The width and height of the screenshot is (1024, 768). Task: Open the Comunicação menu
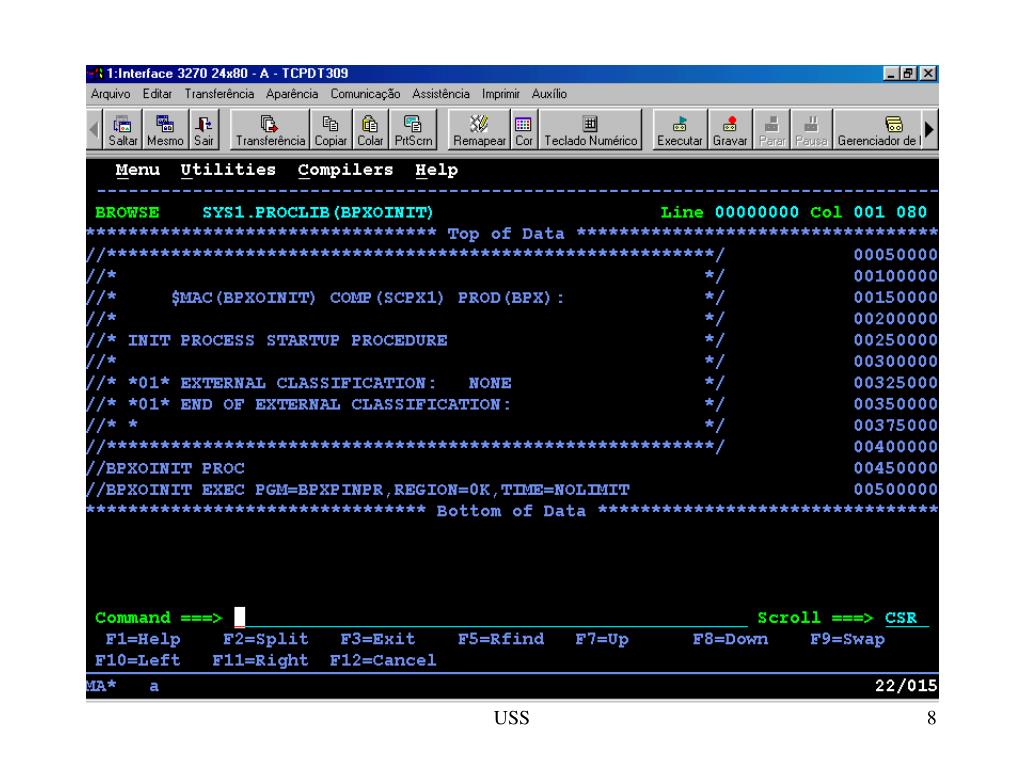coord(365,94)
